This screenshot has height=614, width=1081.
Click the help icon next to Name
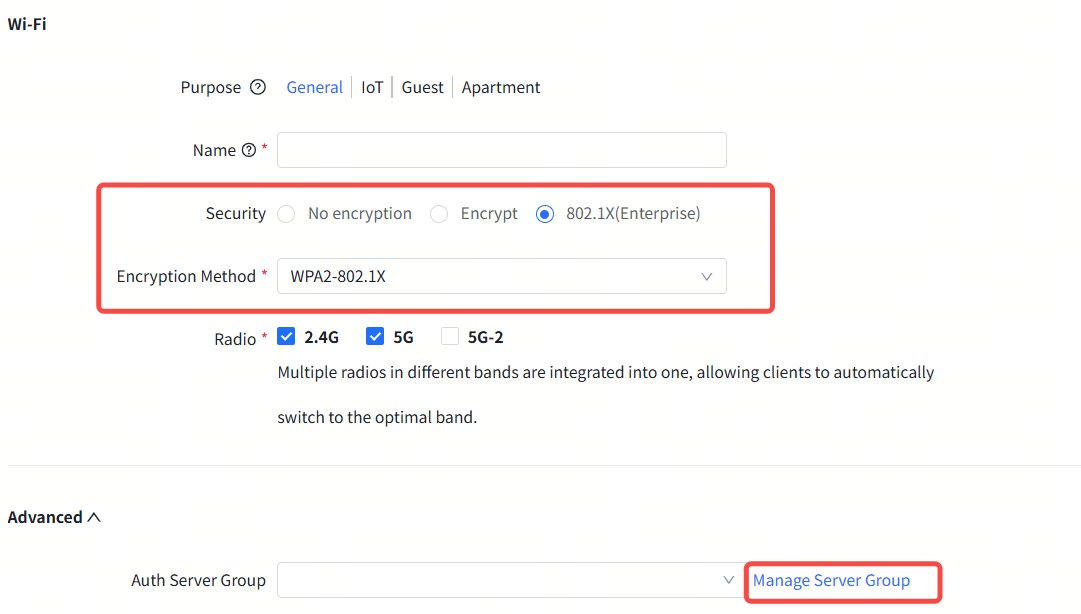[x=249, y=150]
